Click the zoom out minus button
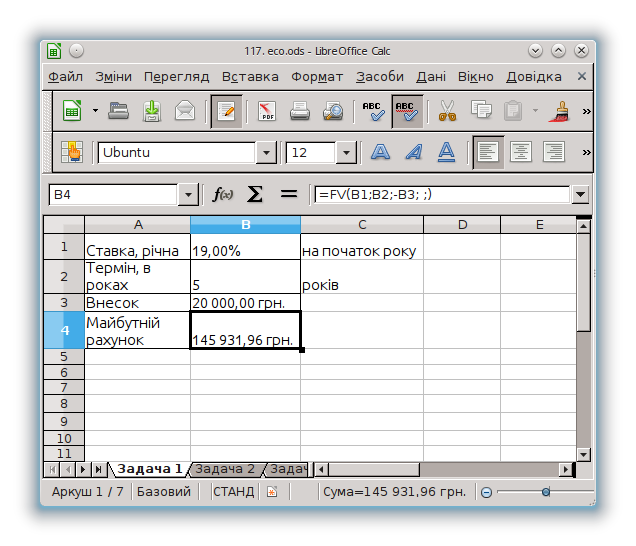 click(x=486, y=492)
